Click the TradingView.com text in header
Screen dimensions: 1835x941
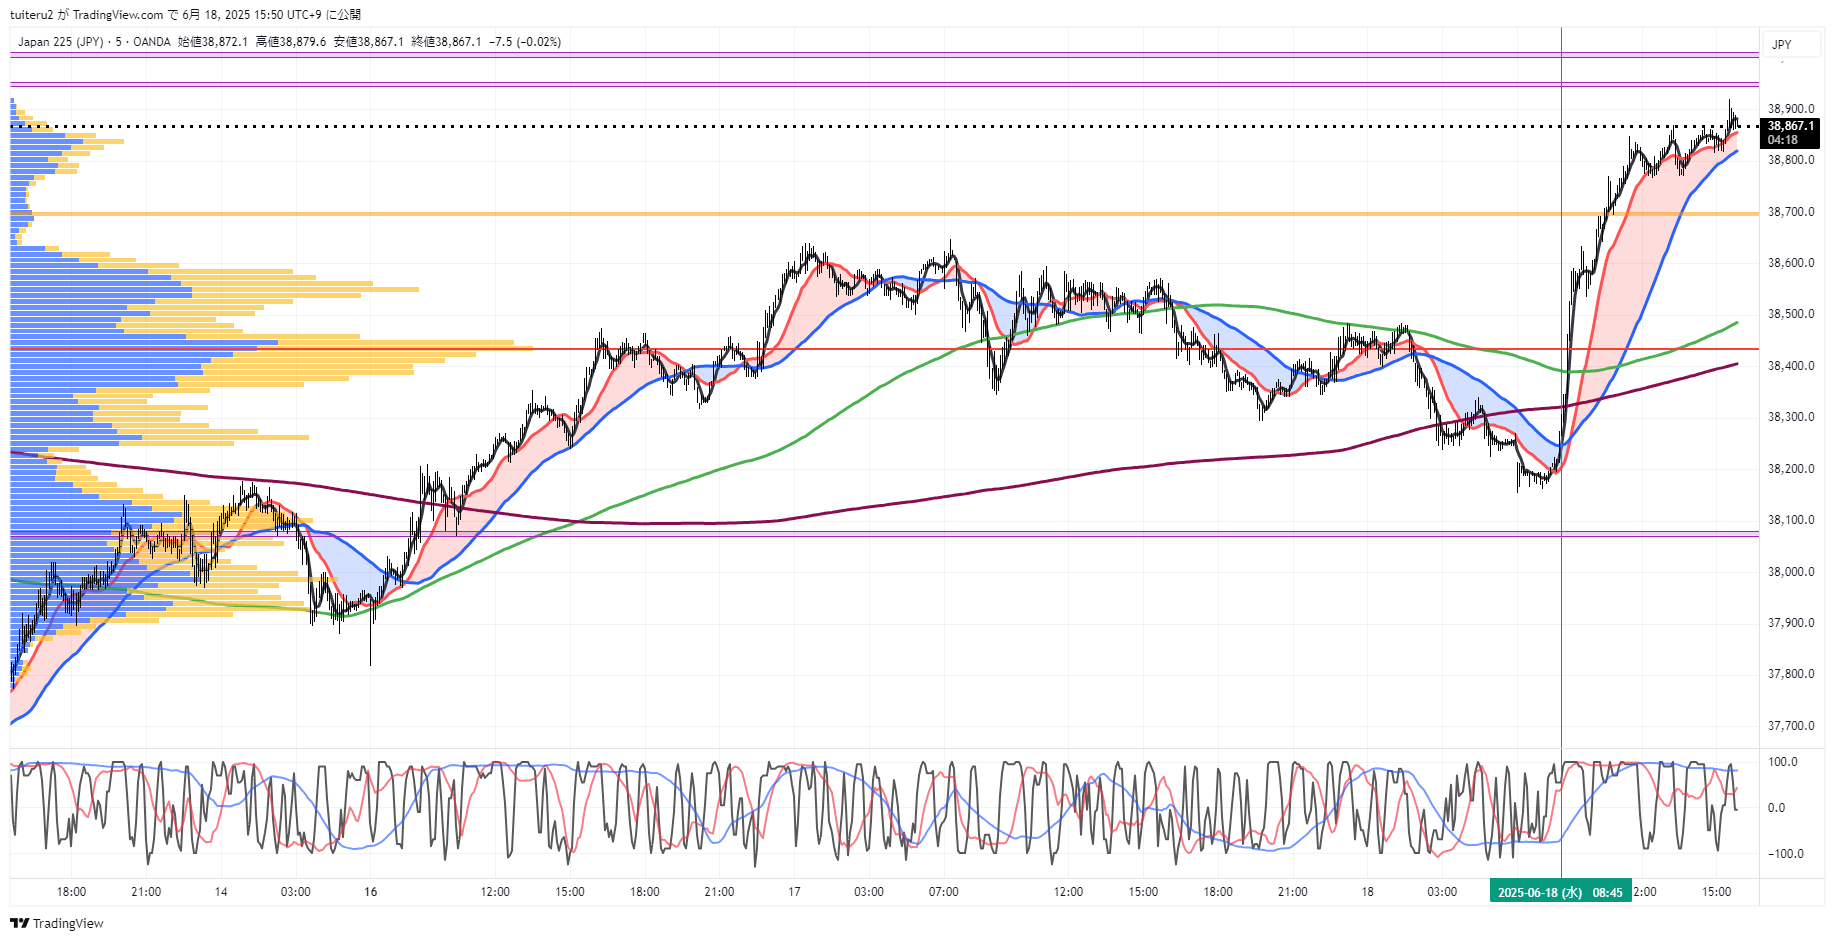[x=118, y=14]
